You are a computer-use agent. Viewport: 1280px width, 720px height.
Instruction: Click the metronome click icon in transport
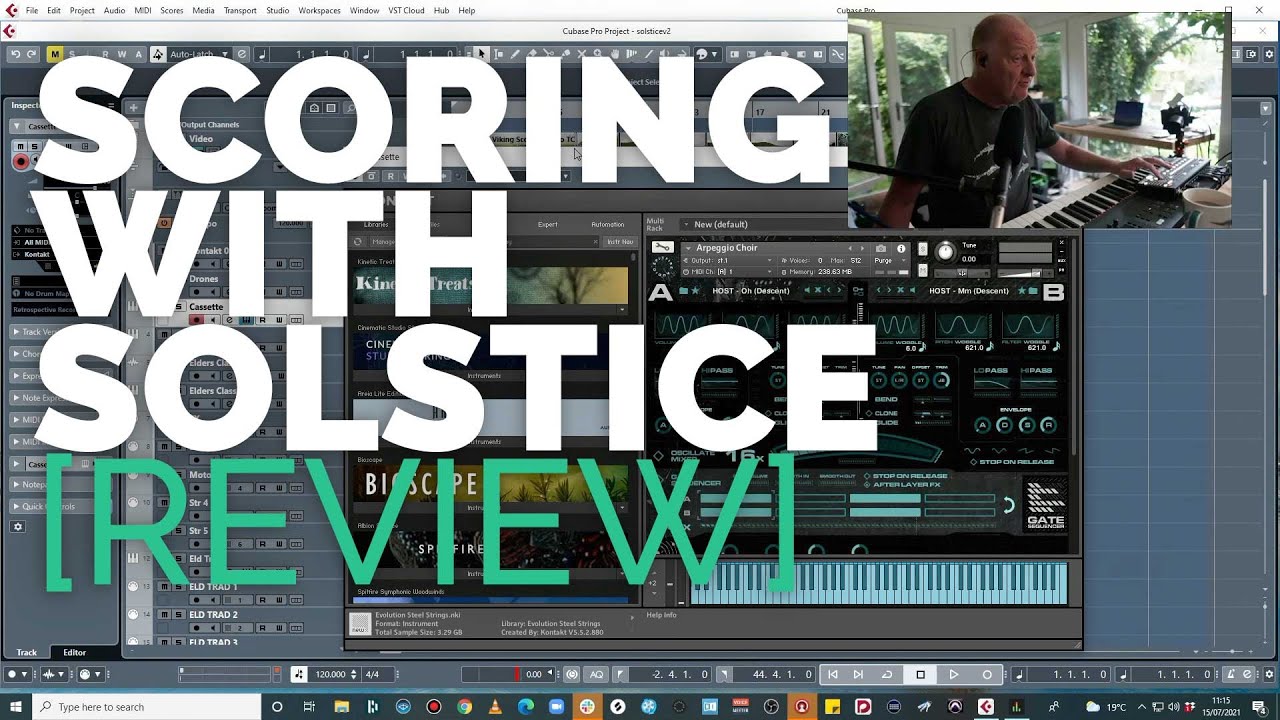1232,674
